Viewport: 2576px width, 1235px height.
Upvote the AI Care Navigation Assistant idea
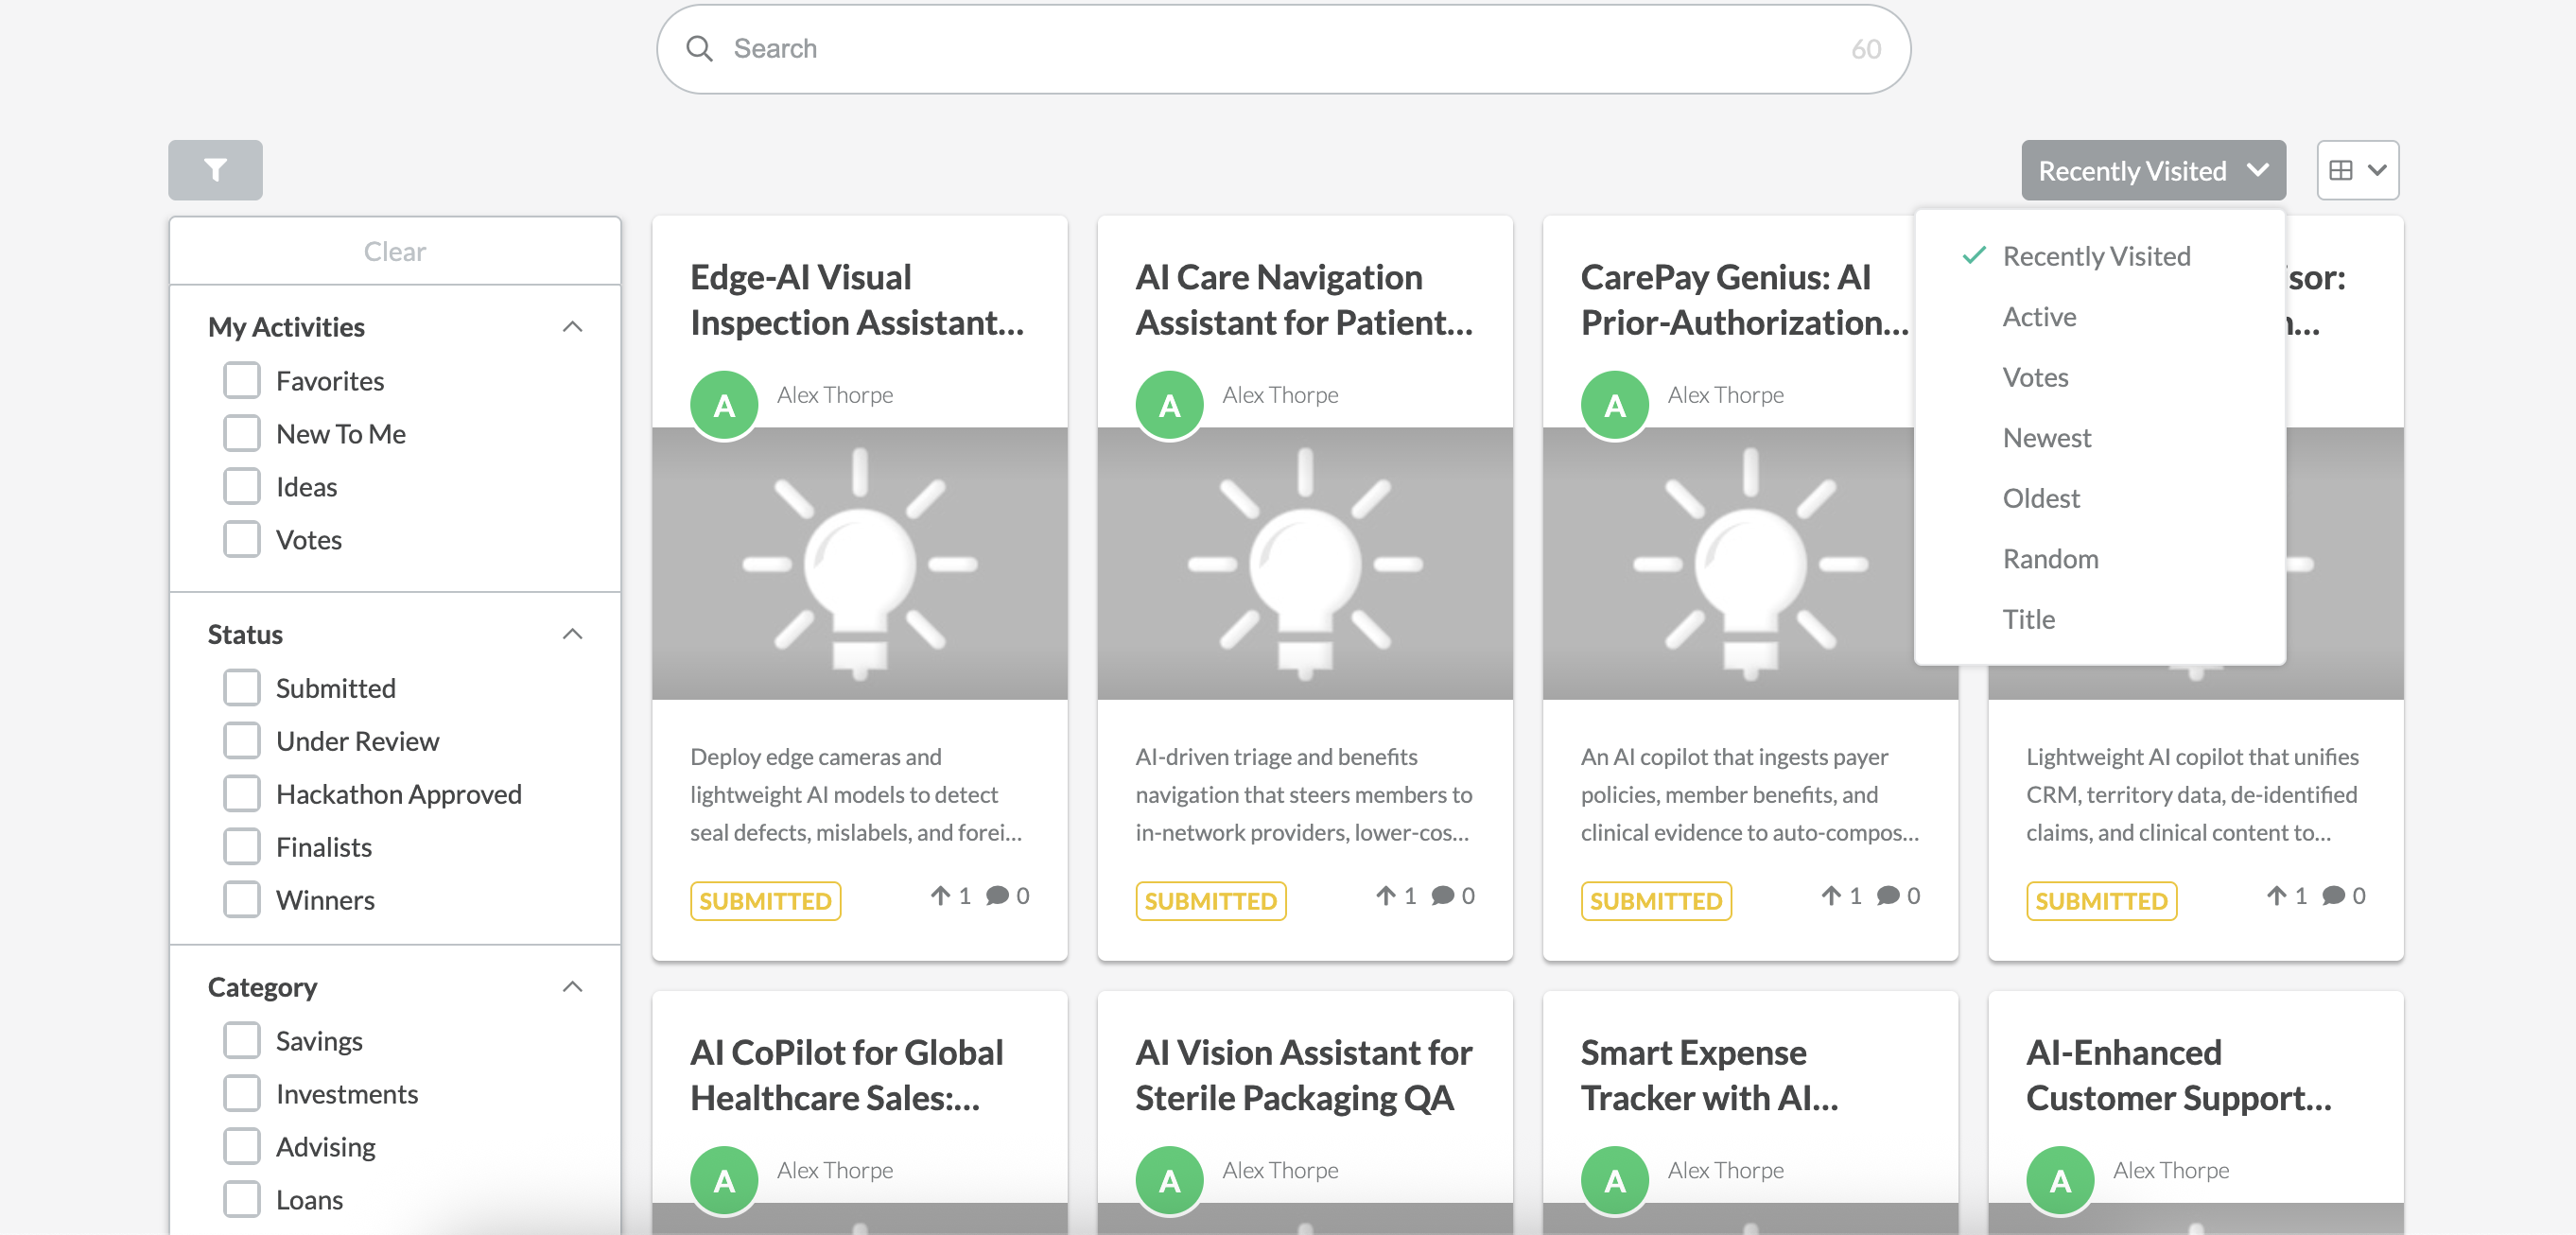pyautogui.click(x=1385, y=895)
